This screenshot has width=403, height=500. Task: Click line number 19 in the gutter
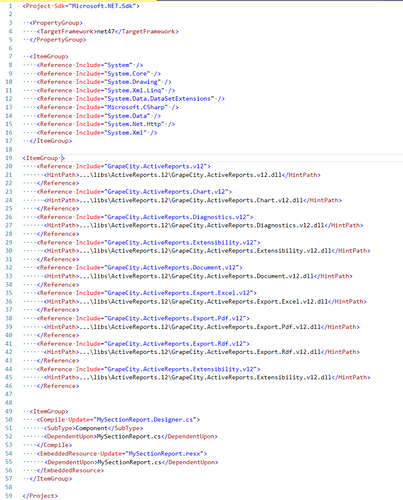click(9, 158)
